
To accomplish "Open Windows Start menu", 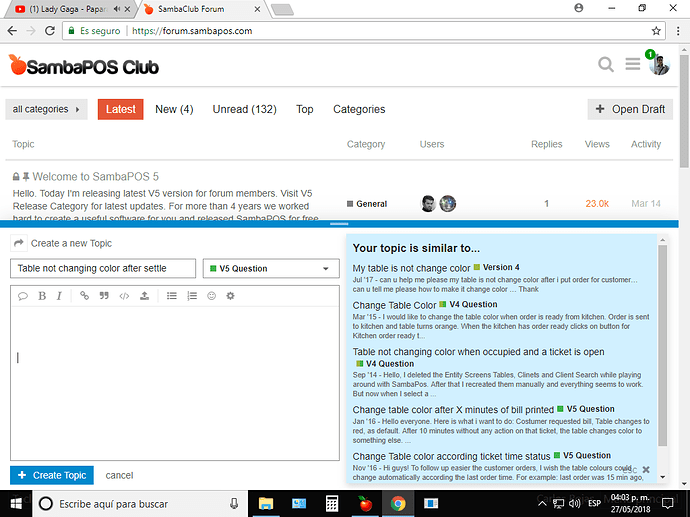I will (16, 504).
